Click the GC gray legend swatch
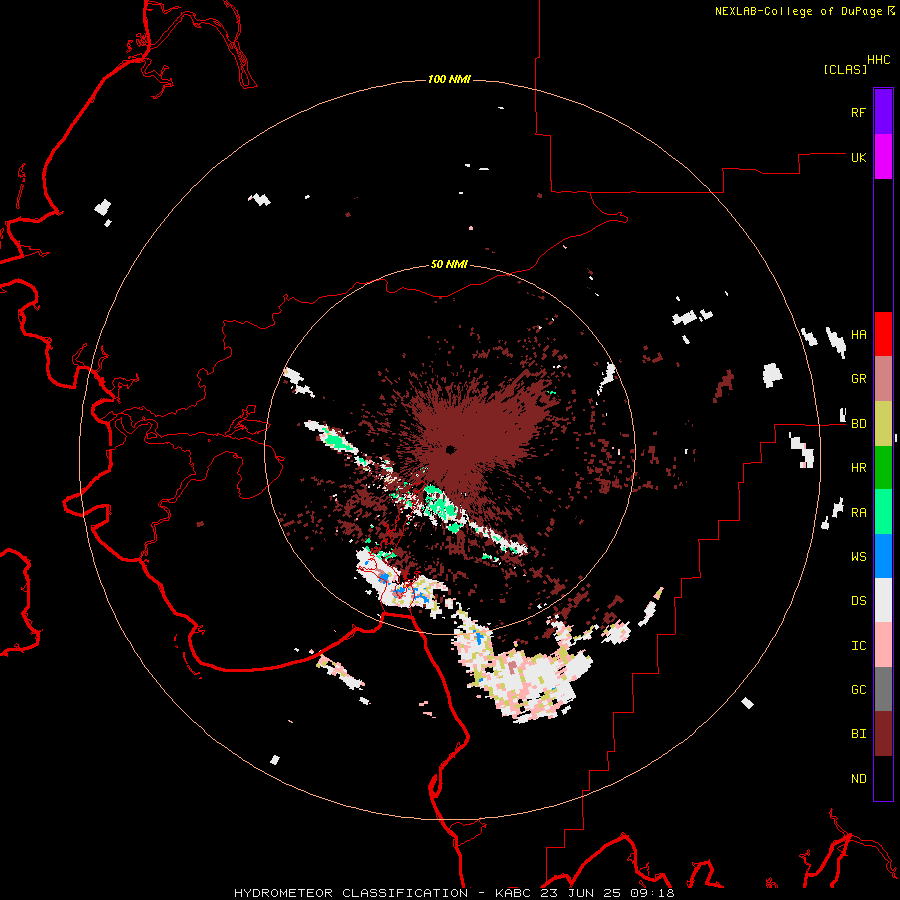The image size is (900, 900). pos(883,689)
